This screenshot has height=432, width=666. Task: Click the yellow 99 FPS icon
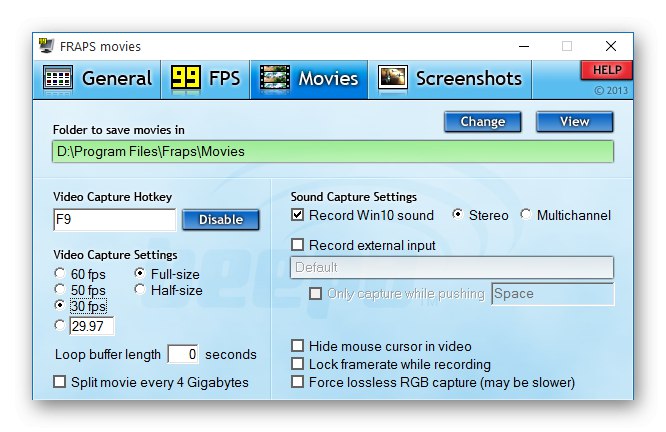click(x=185, y=78)
